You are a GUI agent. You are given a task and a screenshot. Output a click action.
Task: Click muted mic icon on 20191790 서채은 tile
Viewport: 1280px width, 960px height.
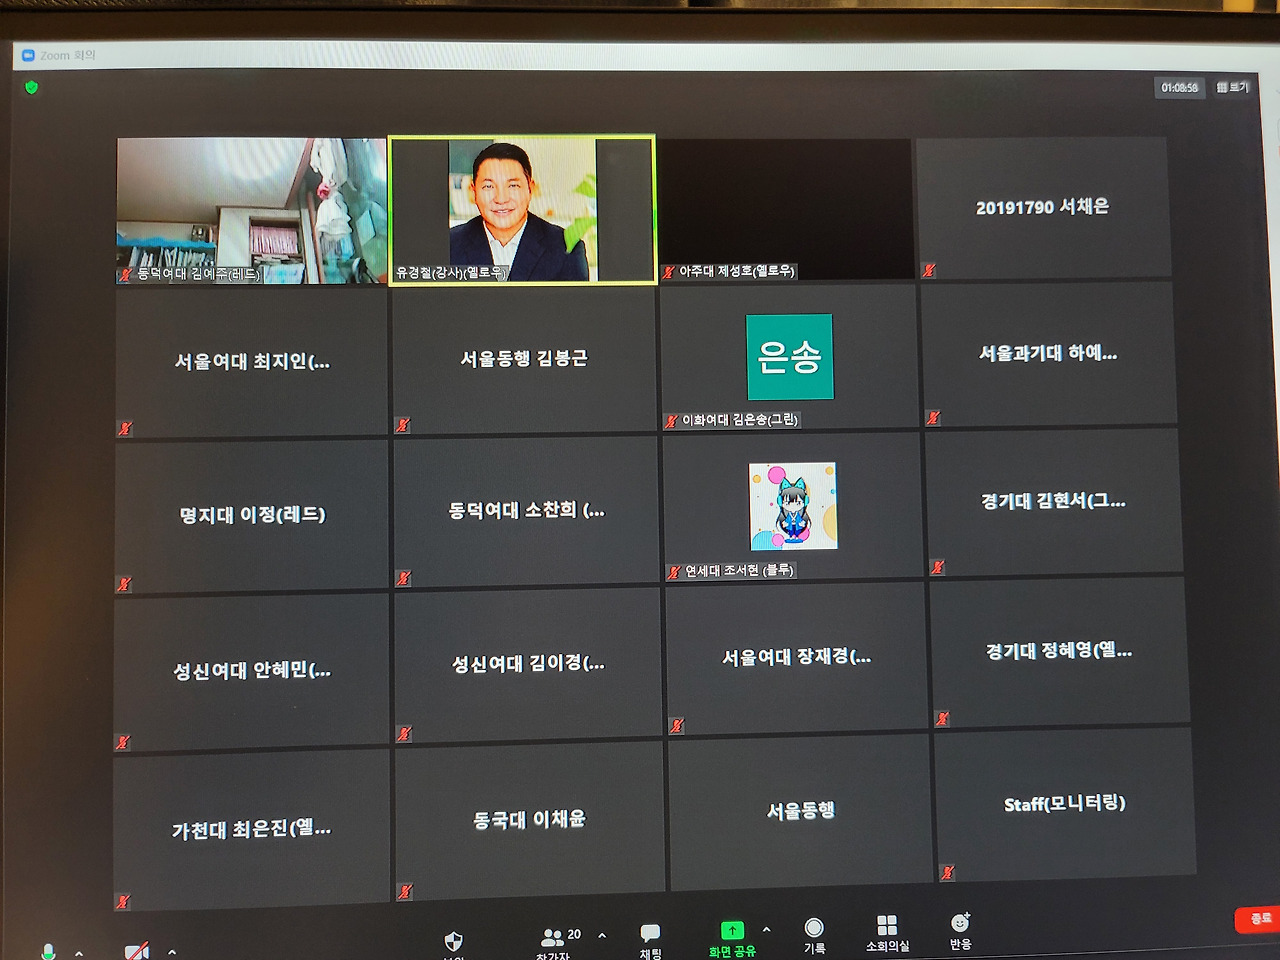point(929,270)
